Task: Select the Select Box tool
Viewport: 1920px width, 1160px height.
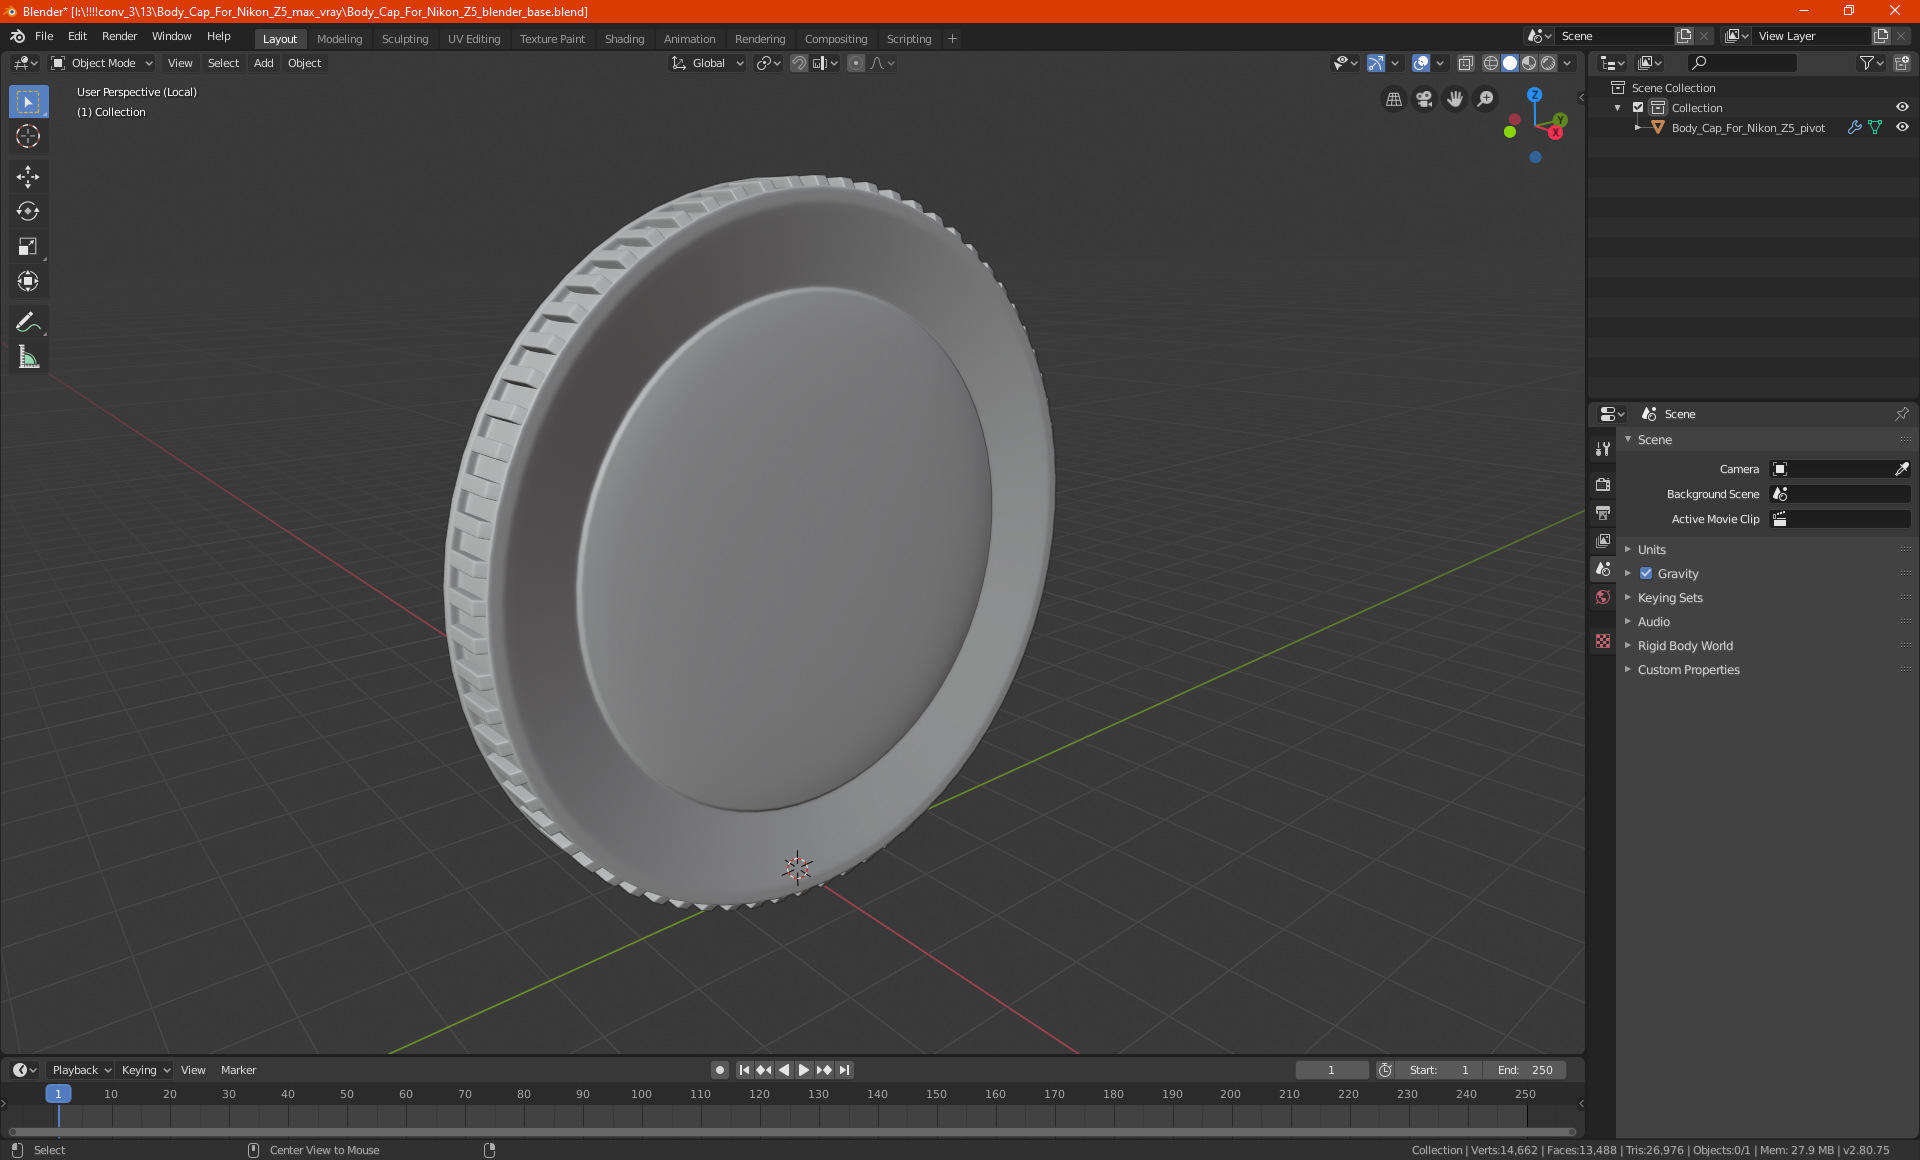Action: pyautogui.click(x=28, y=102)
